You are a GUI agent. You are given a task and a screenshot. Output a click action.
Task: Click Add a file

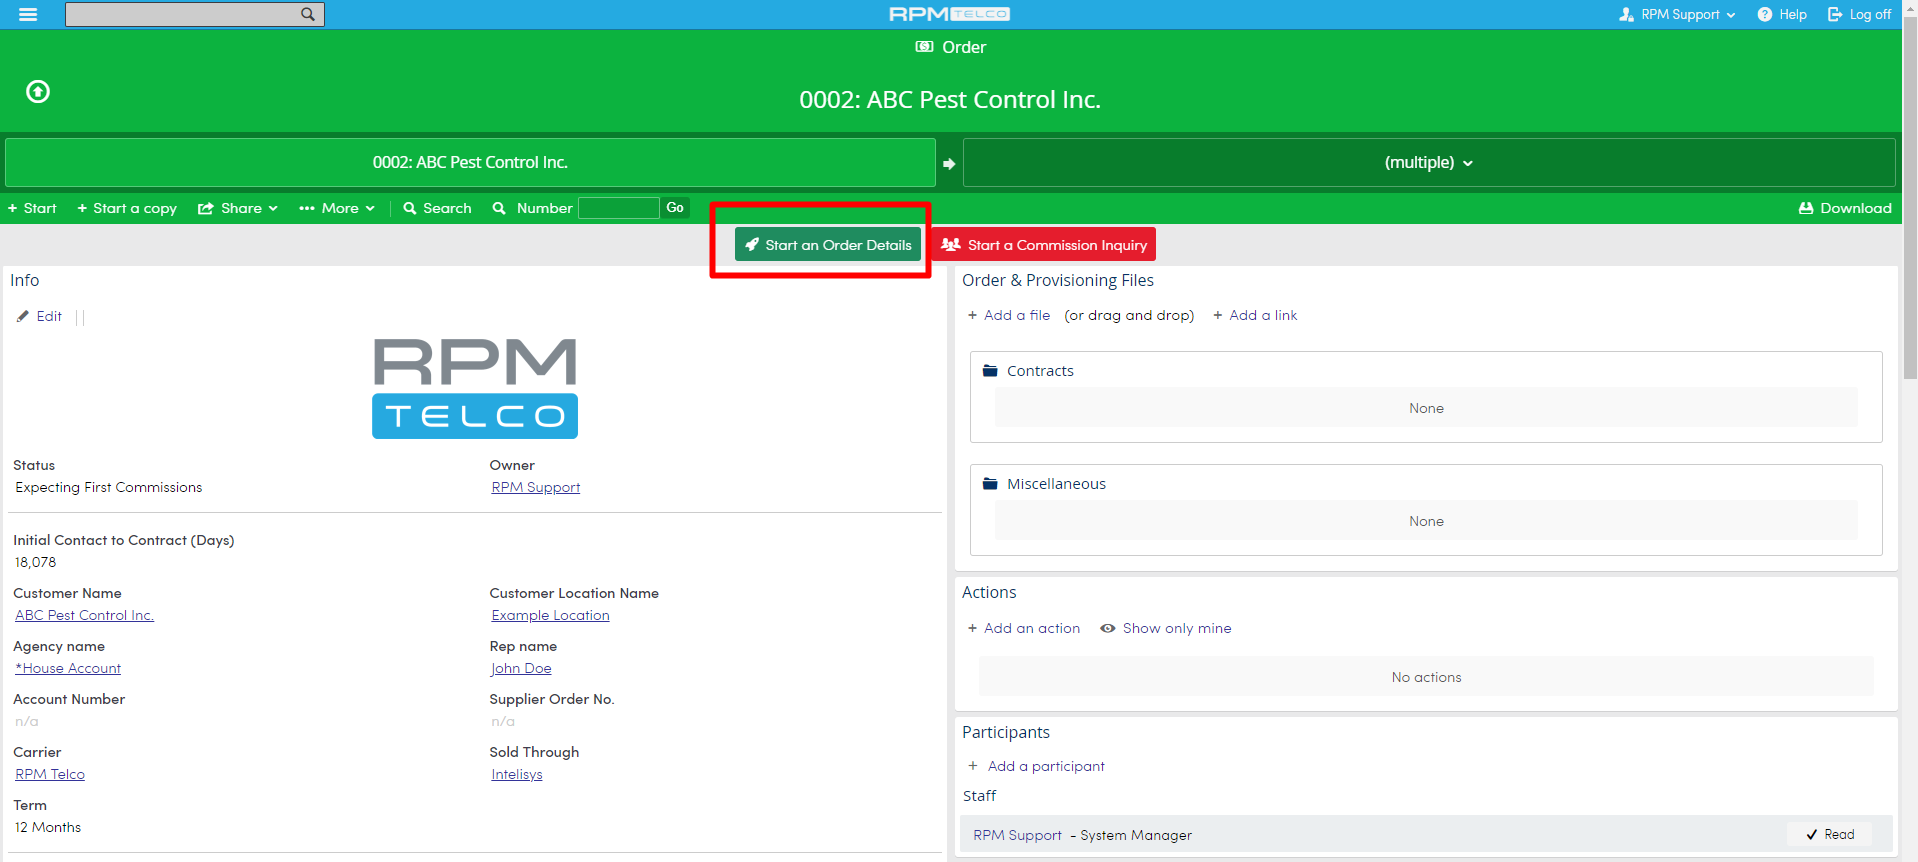click(1009, 315)
